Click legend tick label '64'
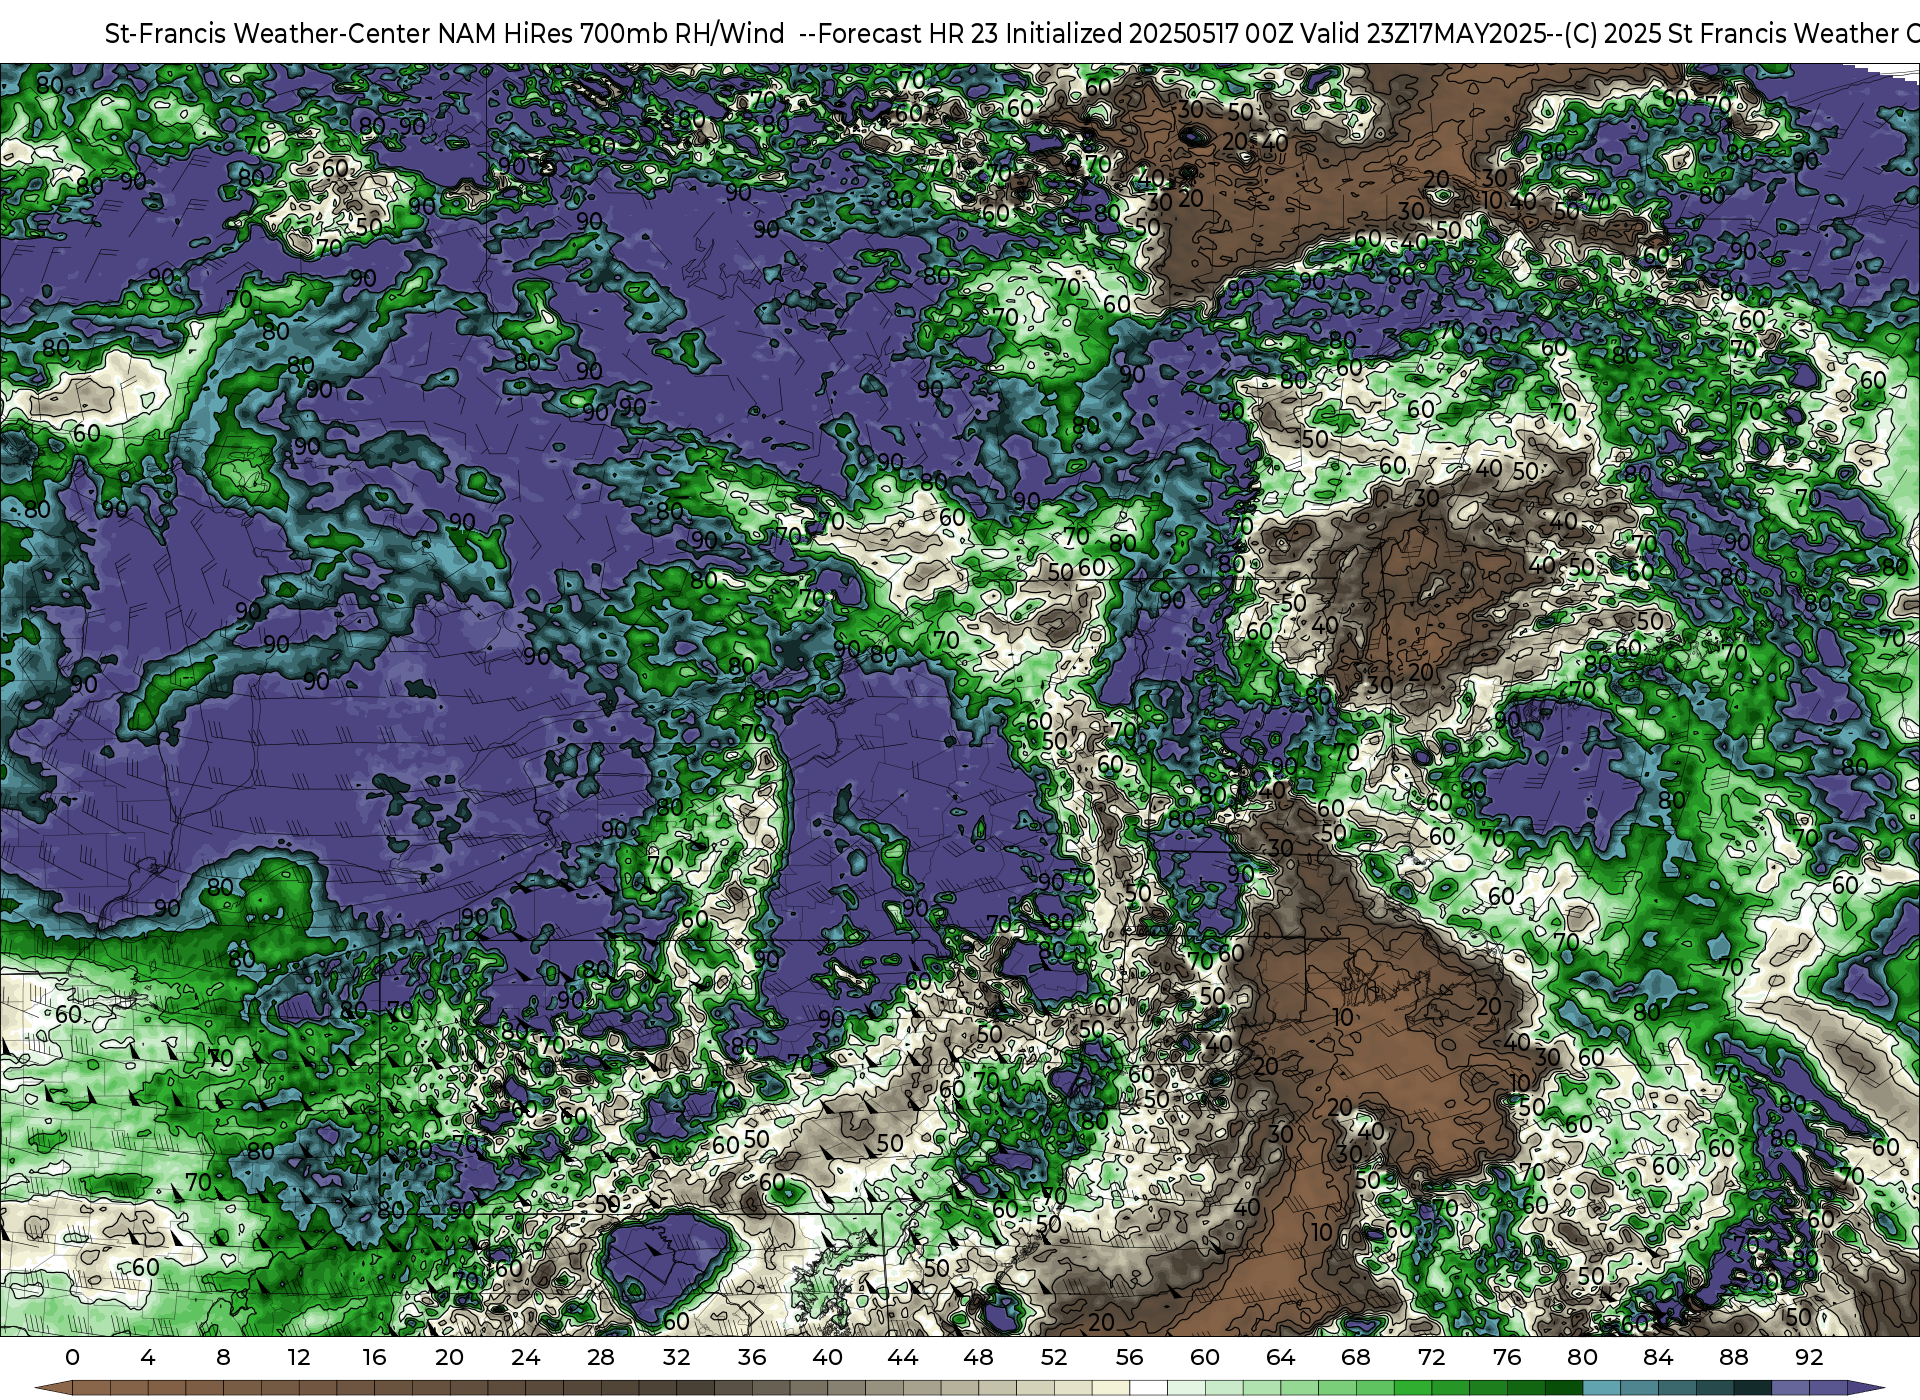This screenshot has height=1400, width=1920. [1281, 1358]
